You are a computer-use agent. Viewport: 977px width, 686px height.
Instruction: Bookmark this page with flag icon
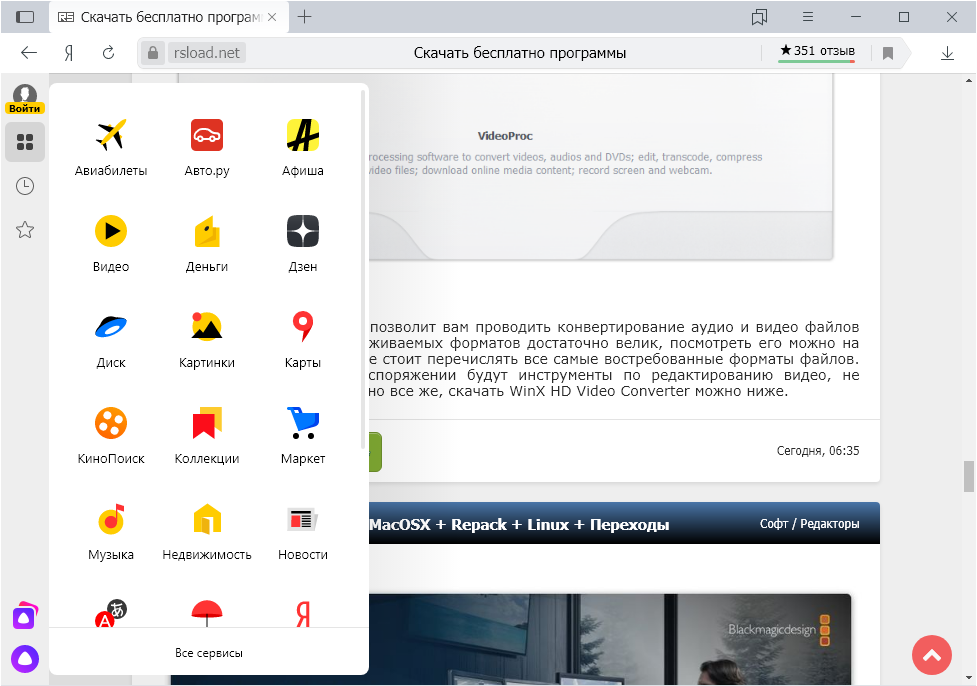(888, 54)
